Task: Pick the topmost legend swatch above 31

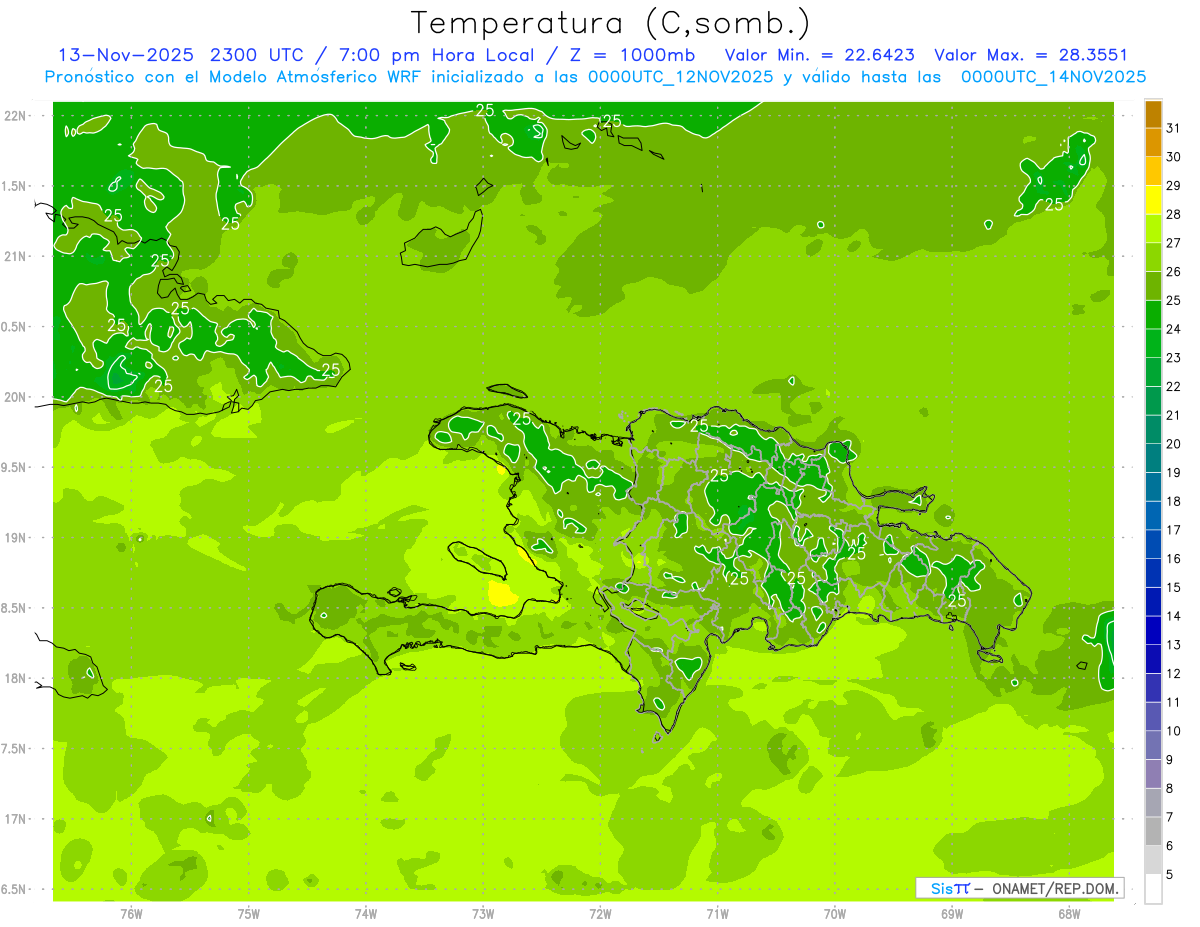Action: coord(1153,114)
